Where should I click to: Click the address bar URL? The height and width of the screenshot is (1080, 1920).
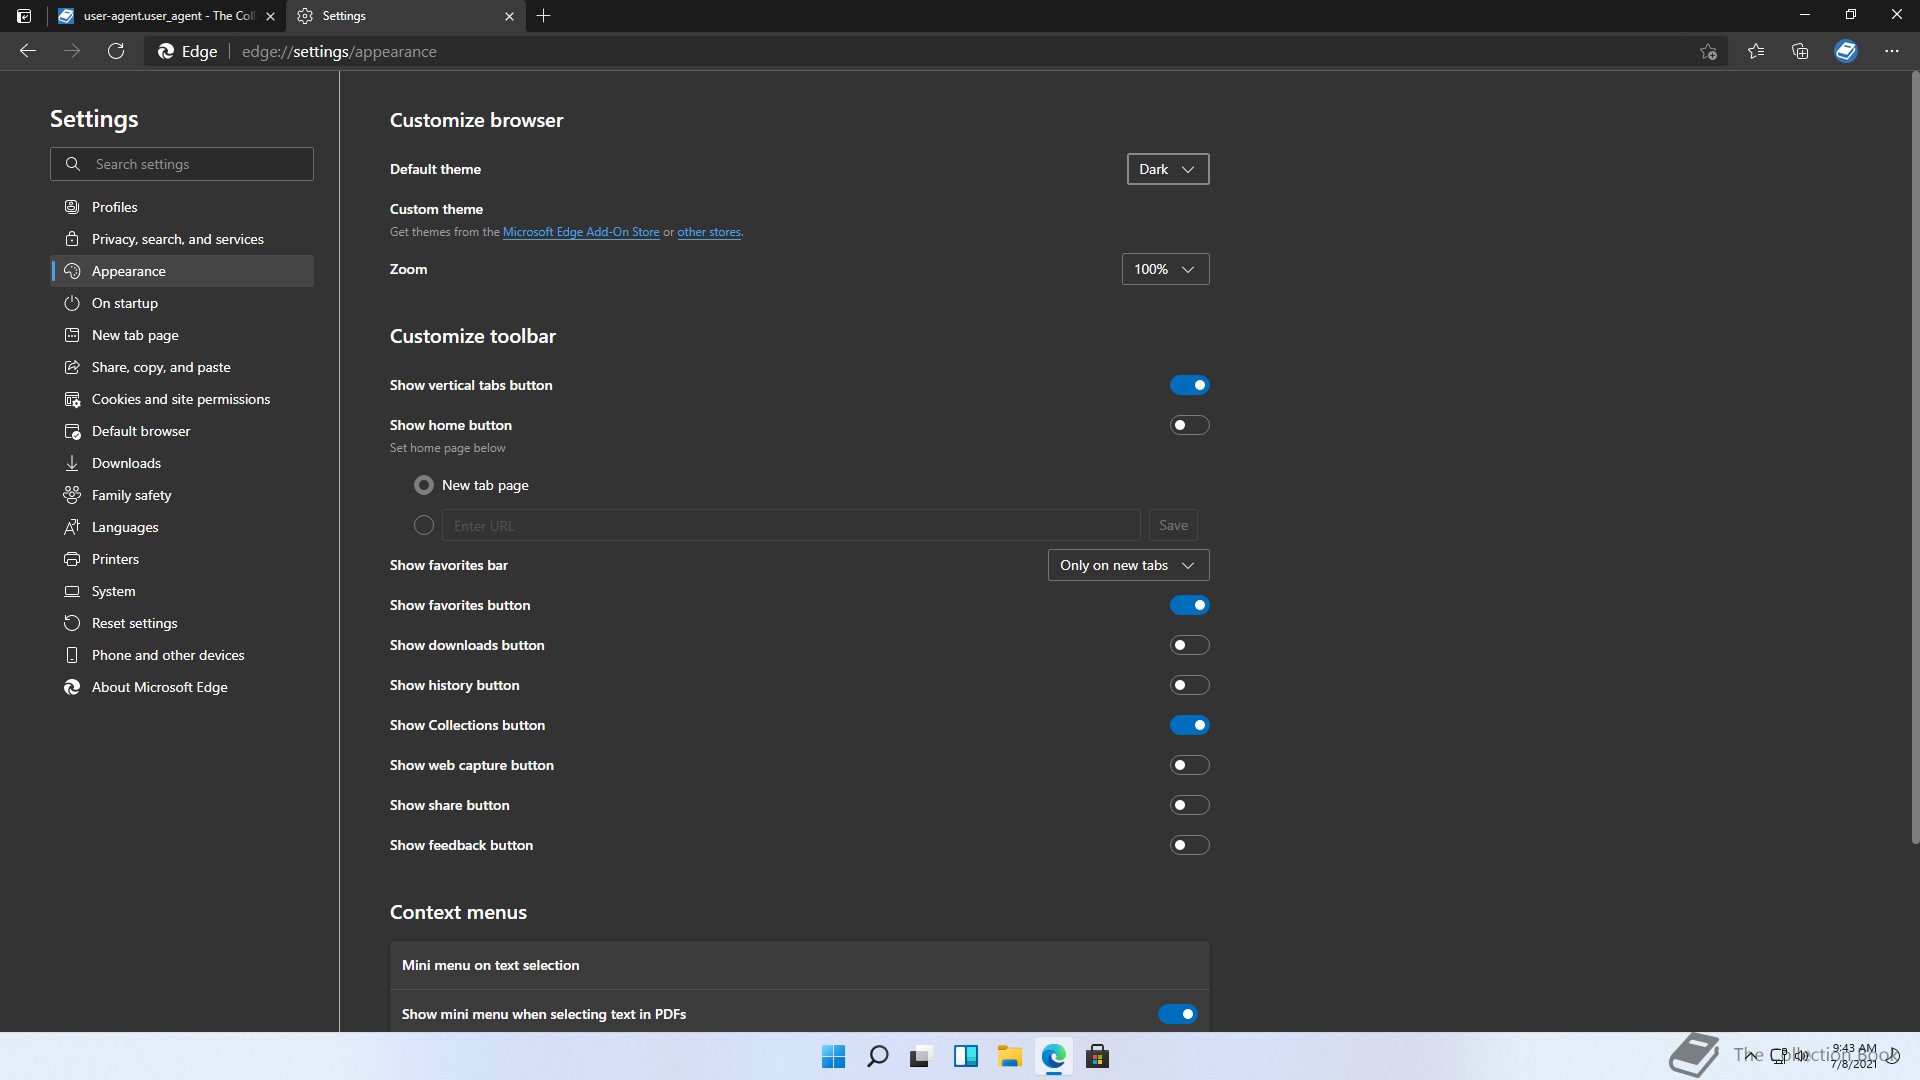point(339,51)
